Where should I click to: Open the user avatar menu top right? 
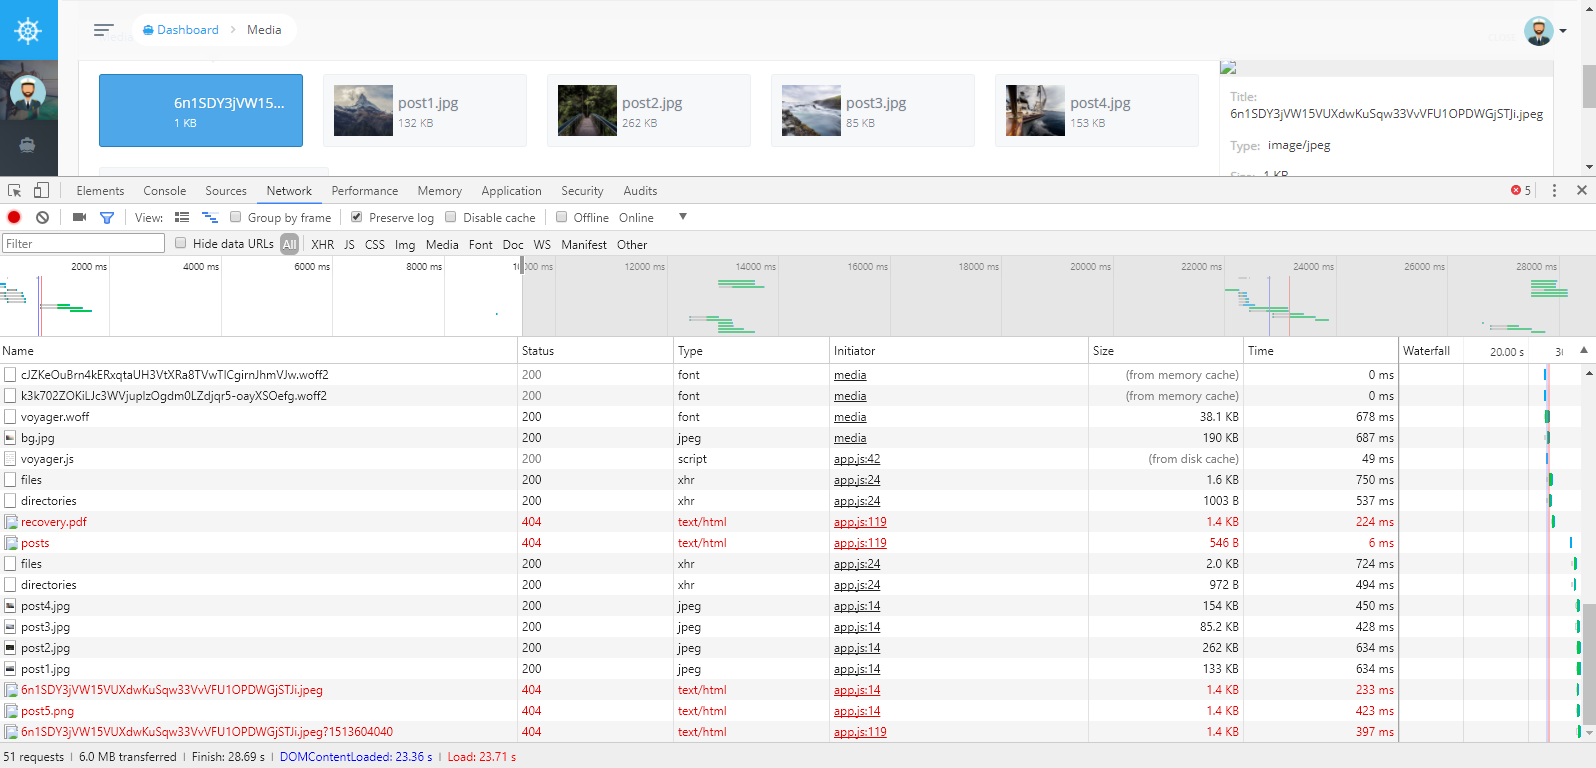[x=1545, y=31]
